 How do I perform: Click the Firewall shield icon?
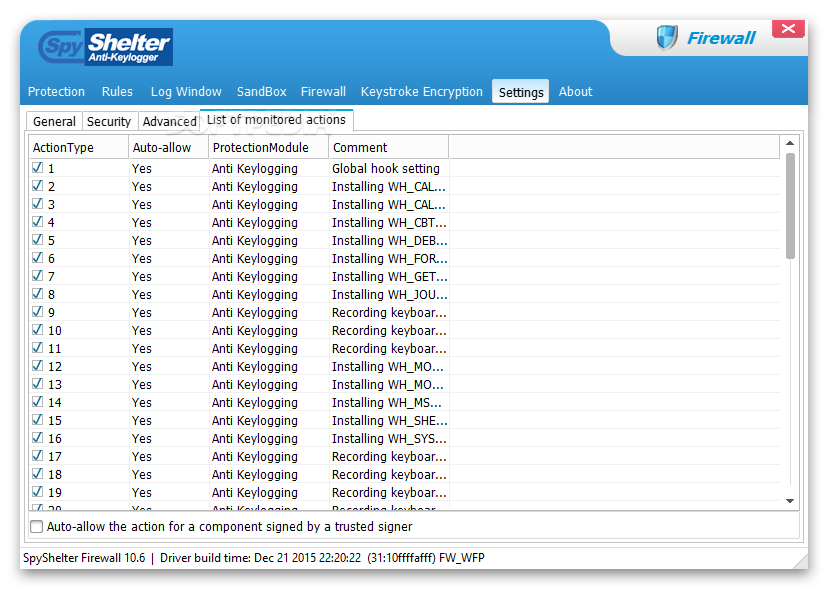[x=667, y=38]
